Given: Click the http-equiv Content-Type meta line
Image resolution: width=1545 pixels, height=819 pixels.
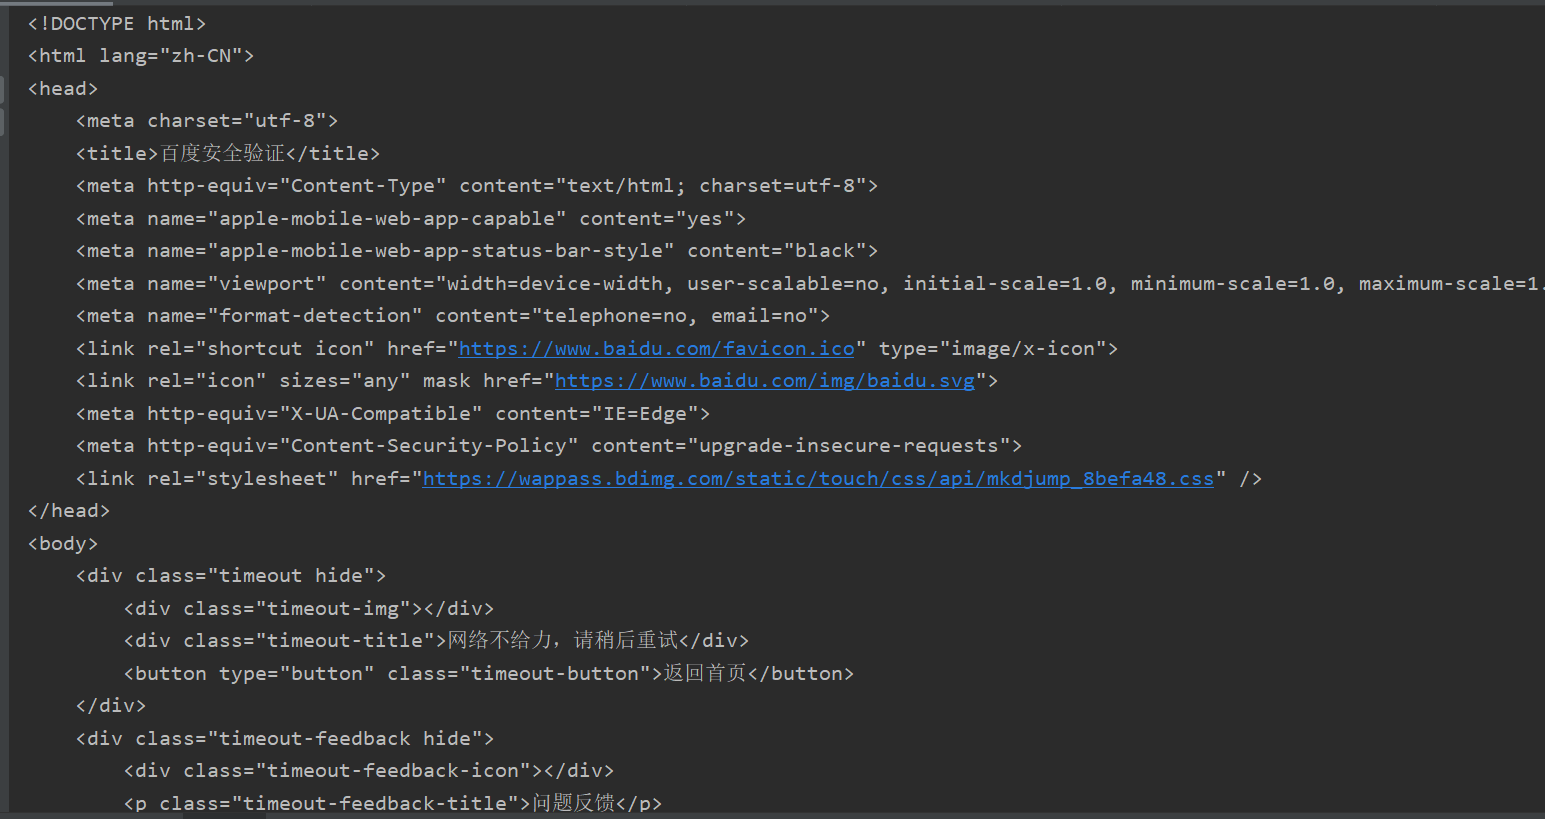Looking at the screenshot, I should 477,186.
